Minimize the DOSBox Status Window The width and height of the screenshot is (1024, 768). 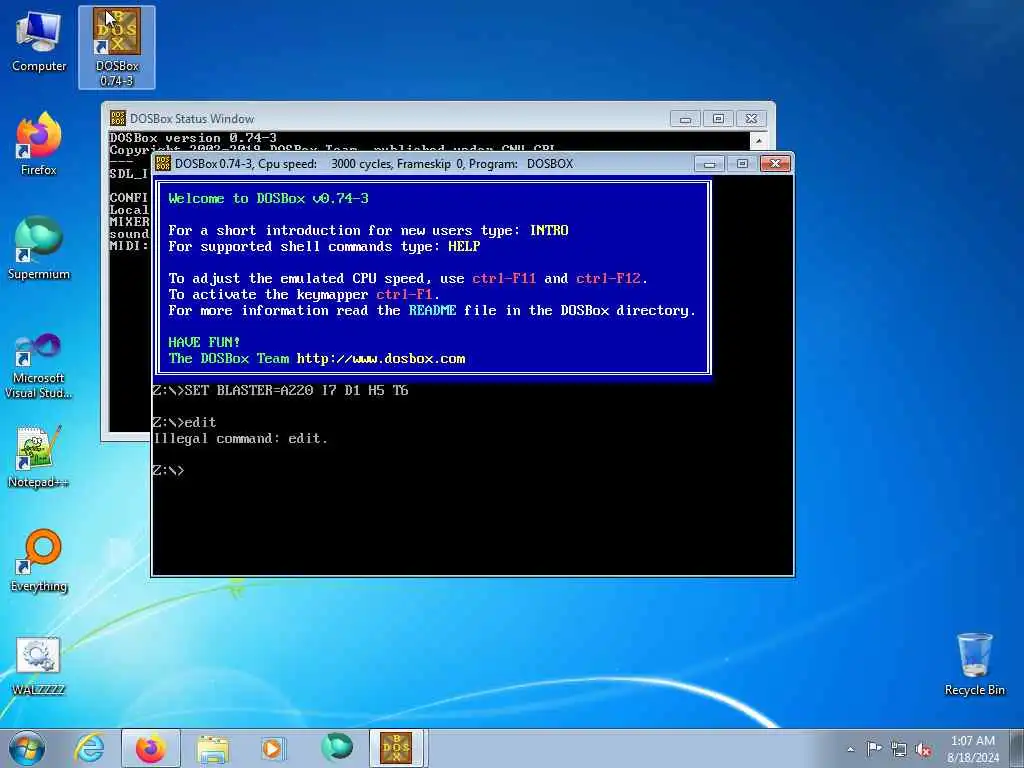coord(685,119)
